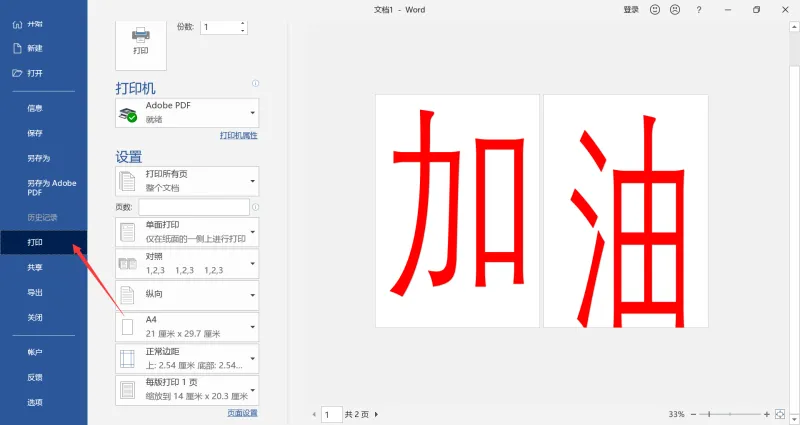
Task: Expand the 打印所有页 dropdown
Action: 187,181
